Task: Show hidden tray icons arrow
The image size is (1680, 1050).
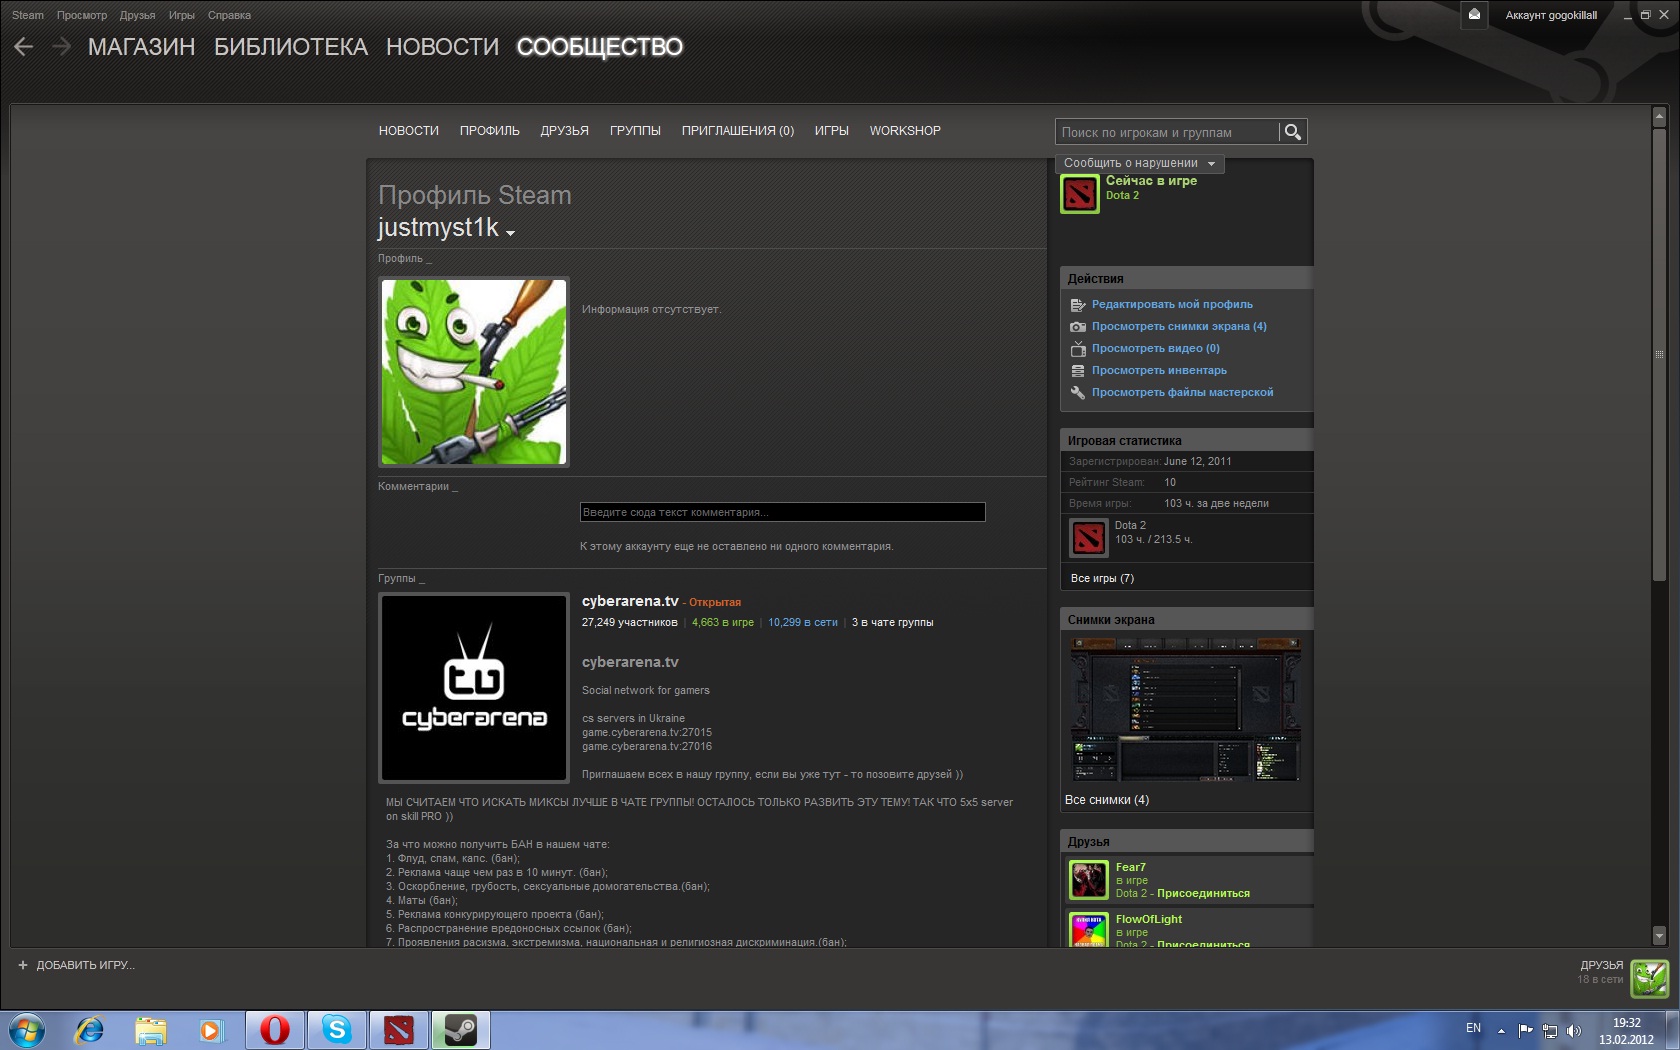Action: point(1501,1030)
